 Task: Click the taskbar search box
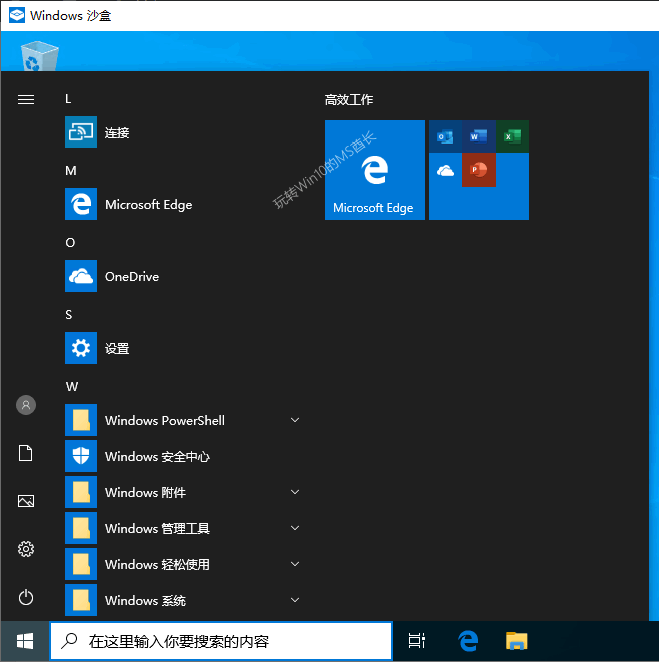point(221,641)
